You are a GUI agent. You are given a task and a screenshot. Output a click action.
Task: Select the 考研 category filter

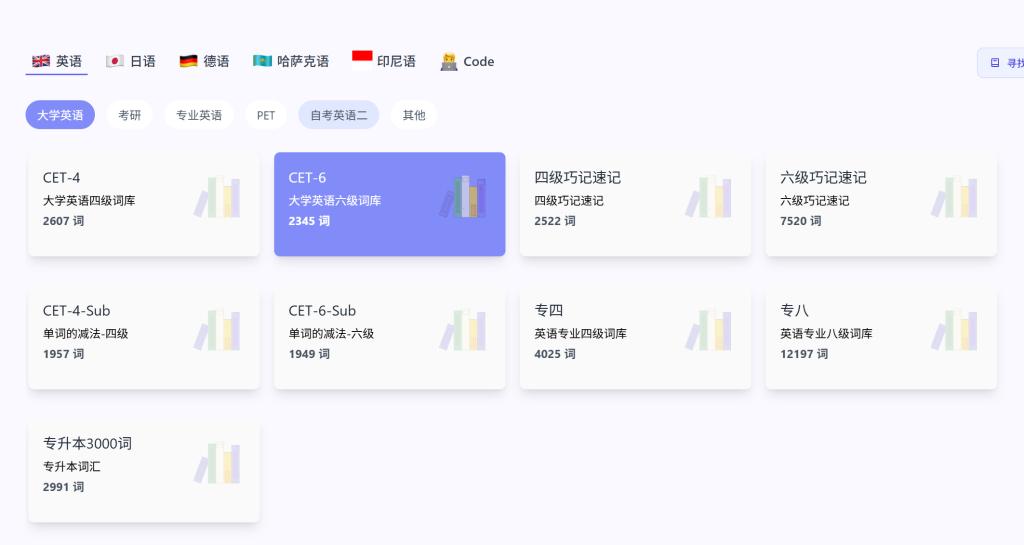130,115
